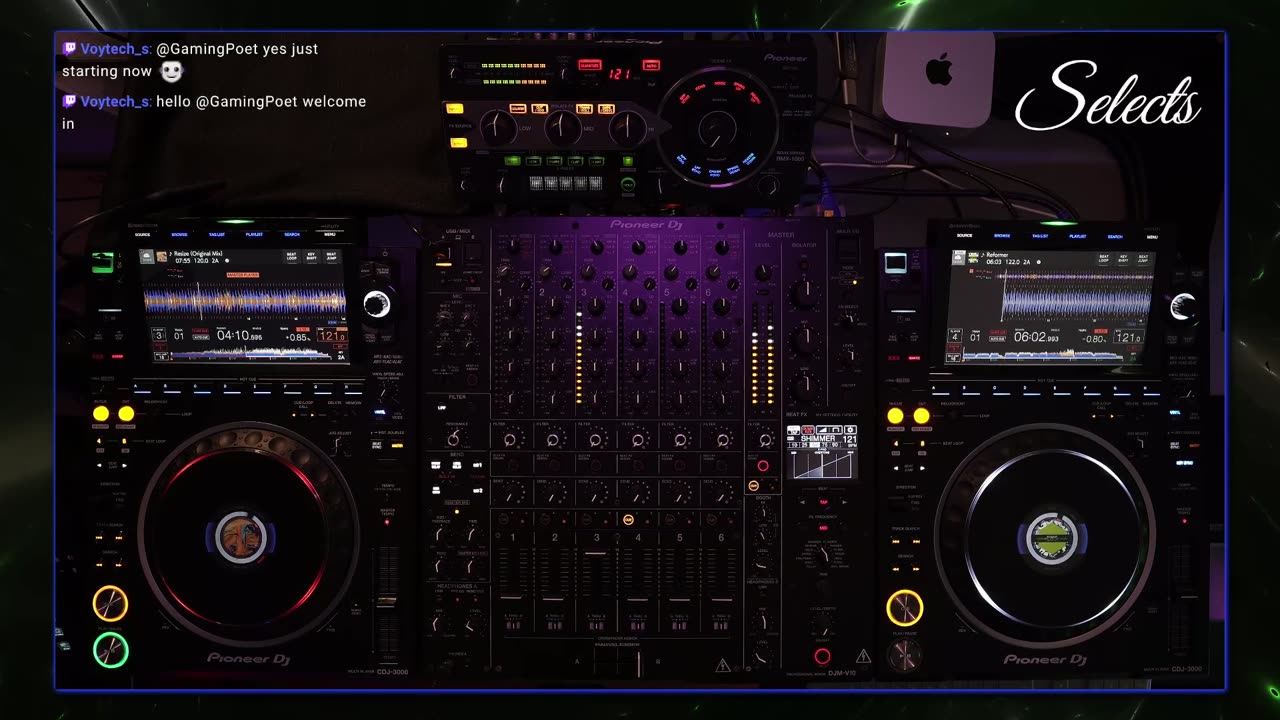Toggle the red BEAT FX ON/OFF button
Viewport: 1280px width, 720px height.
(x=822, y=656)
